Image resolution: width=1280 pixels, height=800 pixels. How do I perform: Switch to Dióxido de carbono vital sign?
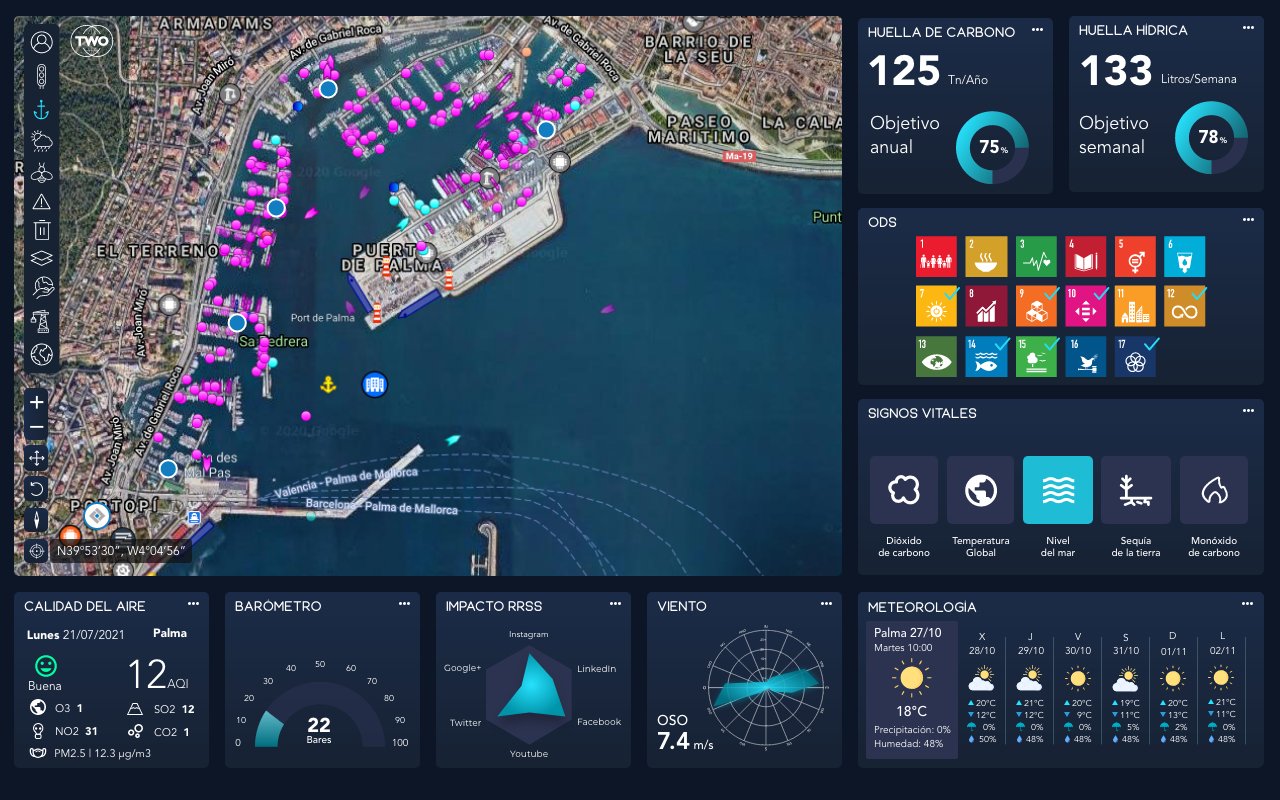point(904,491)
